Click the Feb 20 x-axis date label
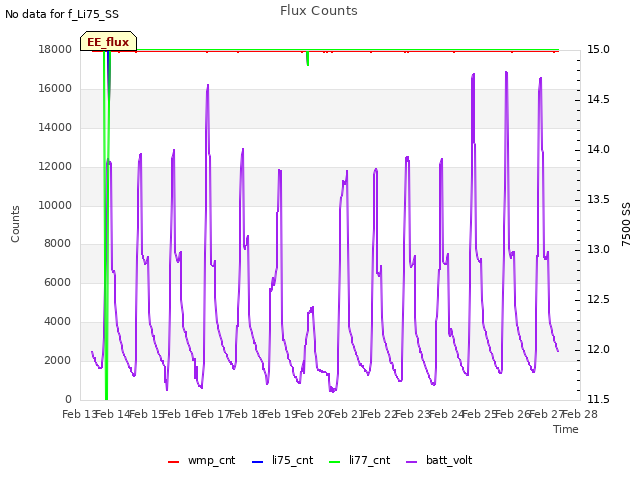Image resolution: width=640 pixels, height=480 pixels. (x=313, y=414)
